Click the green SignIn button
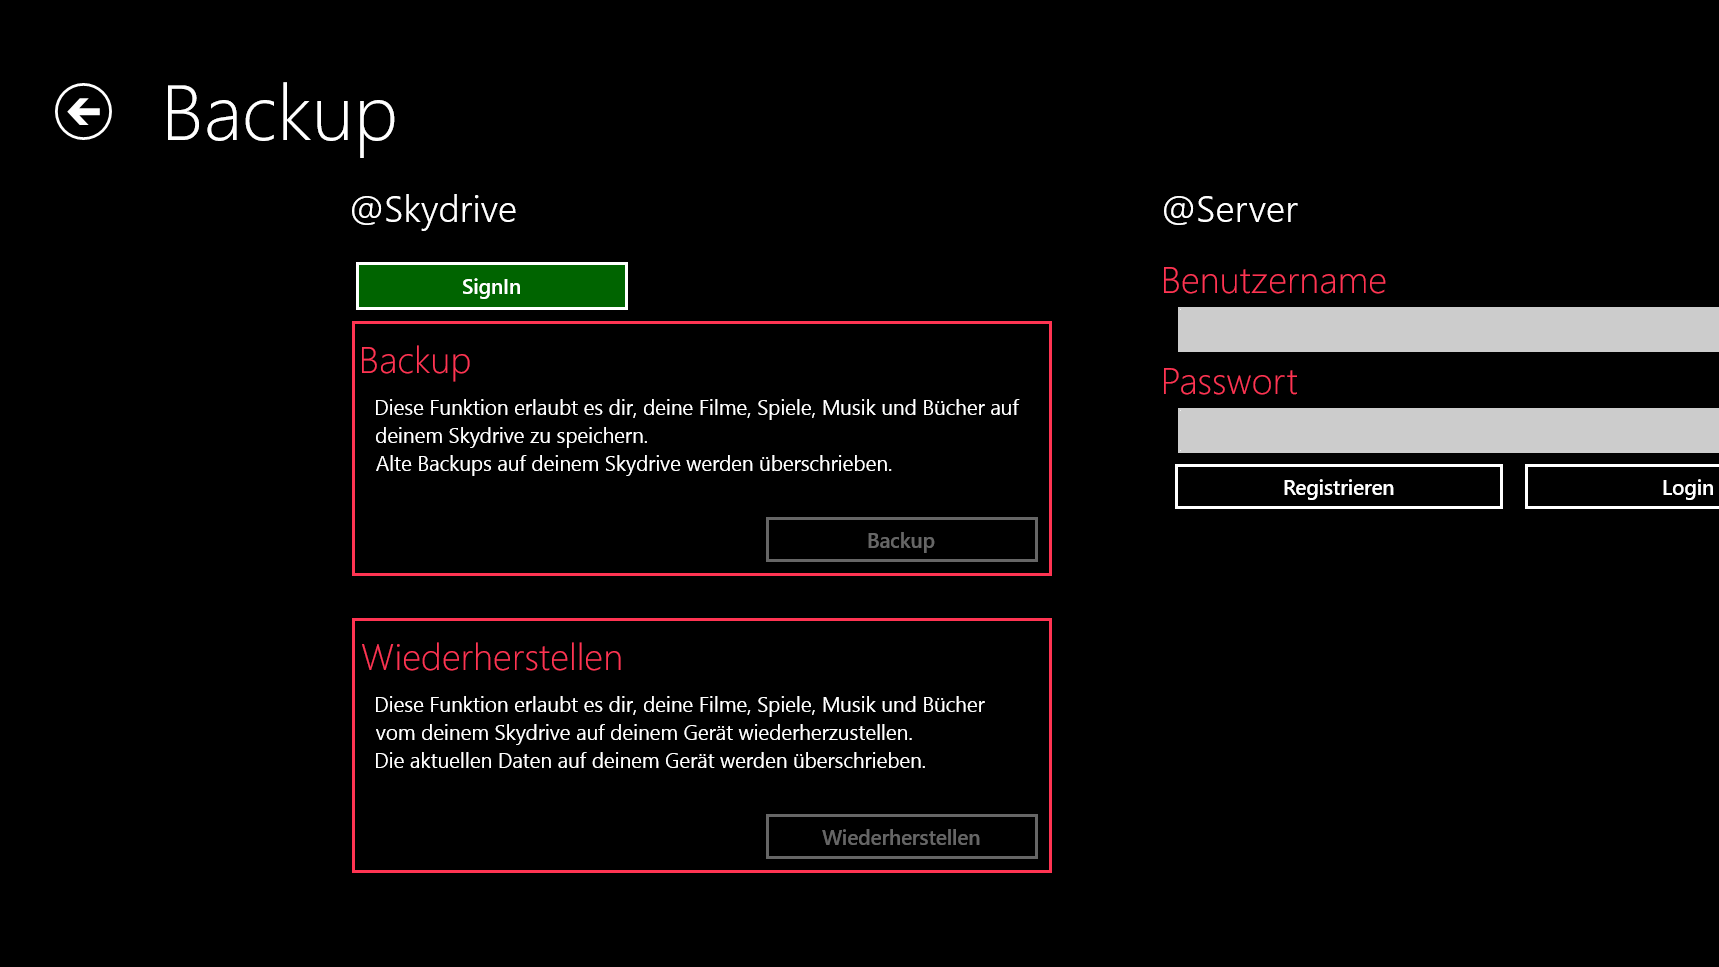 [491, 286]
